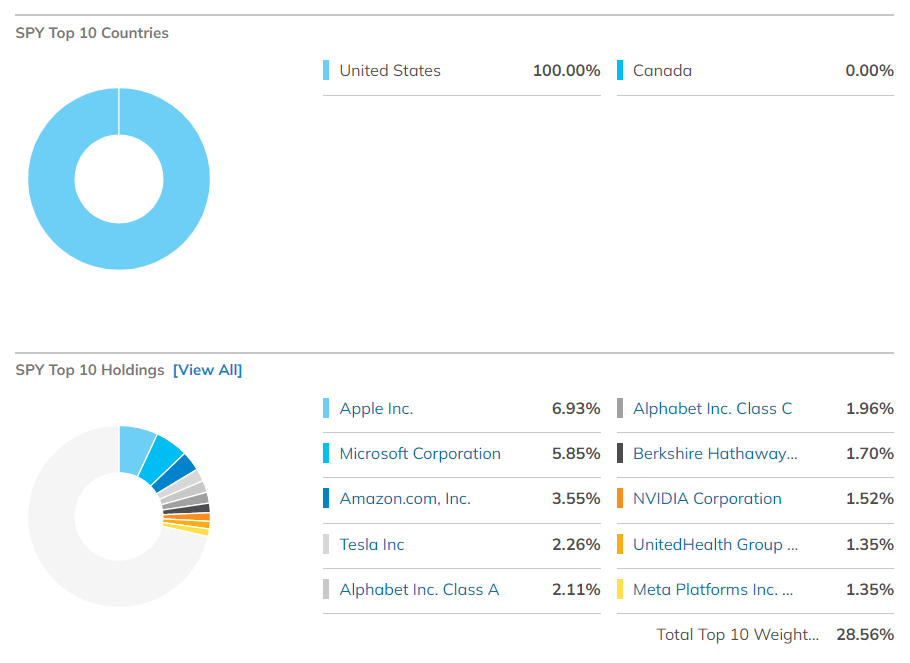Open the Tesla Inc holding link
The width and height of the screenshot is (910, 663).
tap(371, 545)
